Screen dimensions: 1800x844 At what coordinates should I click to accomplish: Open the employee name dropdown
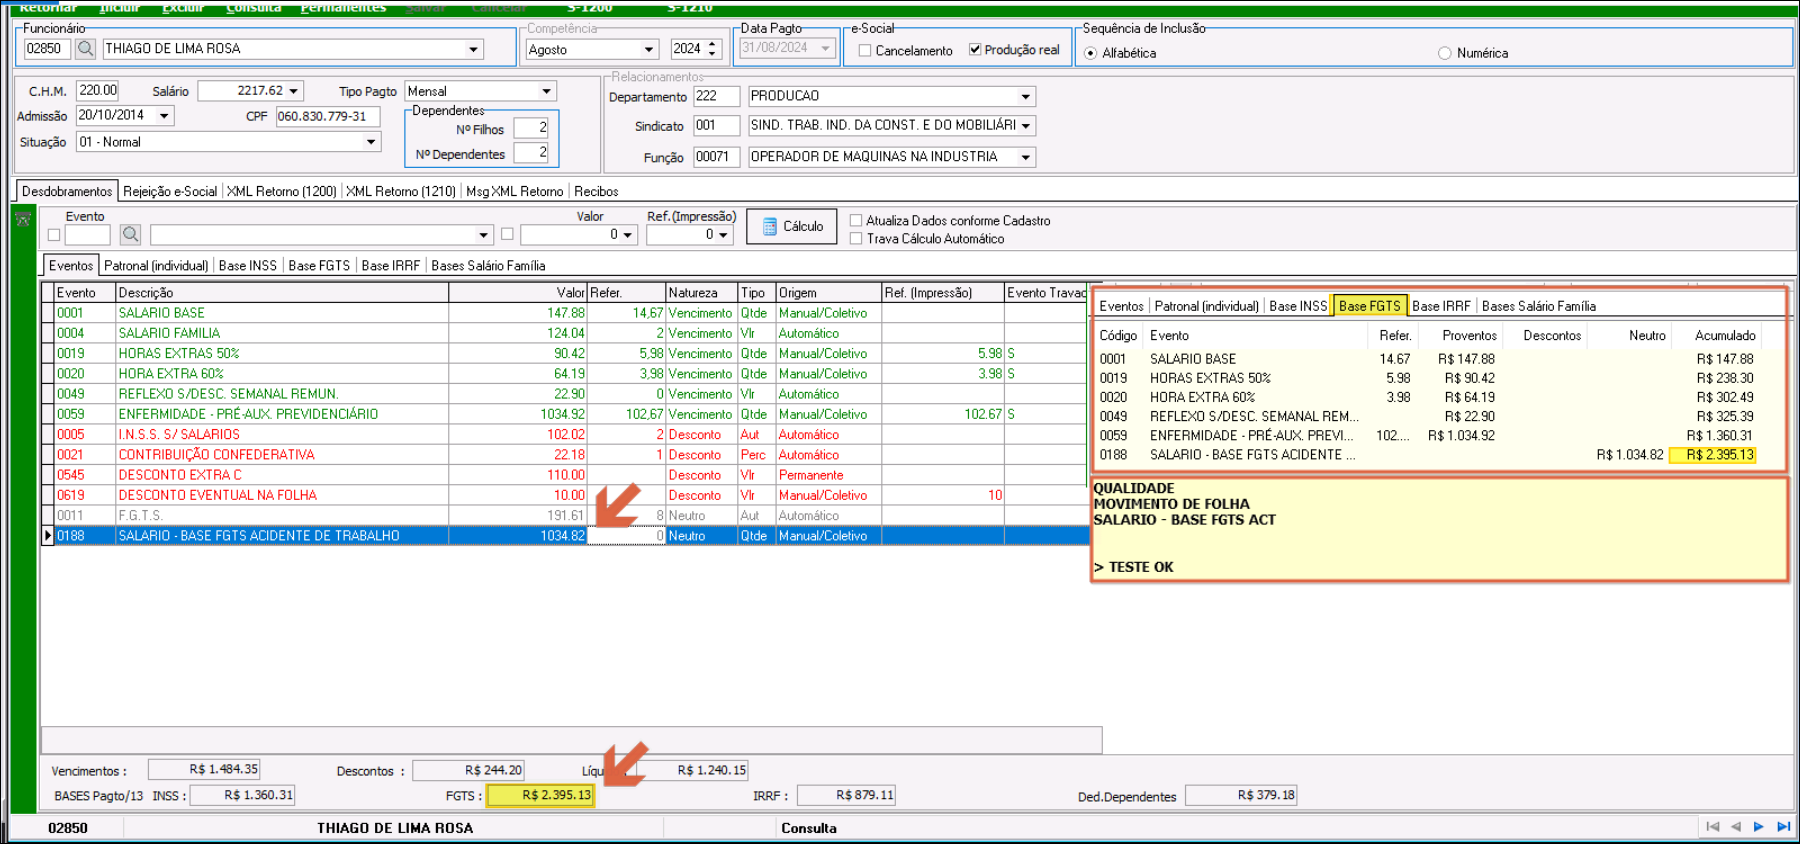pyautogui.click(x=473, y=49)
